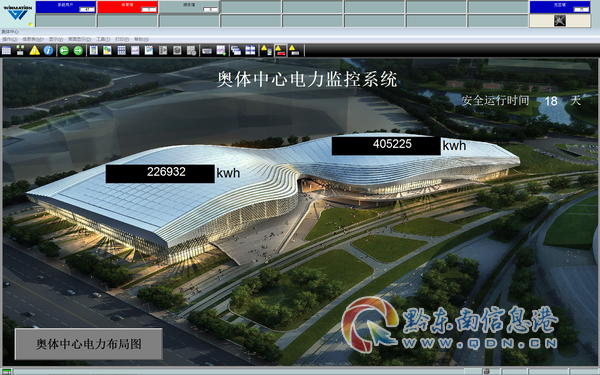Click the cascade windows toolbar icon
The width and height of the screenshot is (600, 375).
(236, 51)
